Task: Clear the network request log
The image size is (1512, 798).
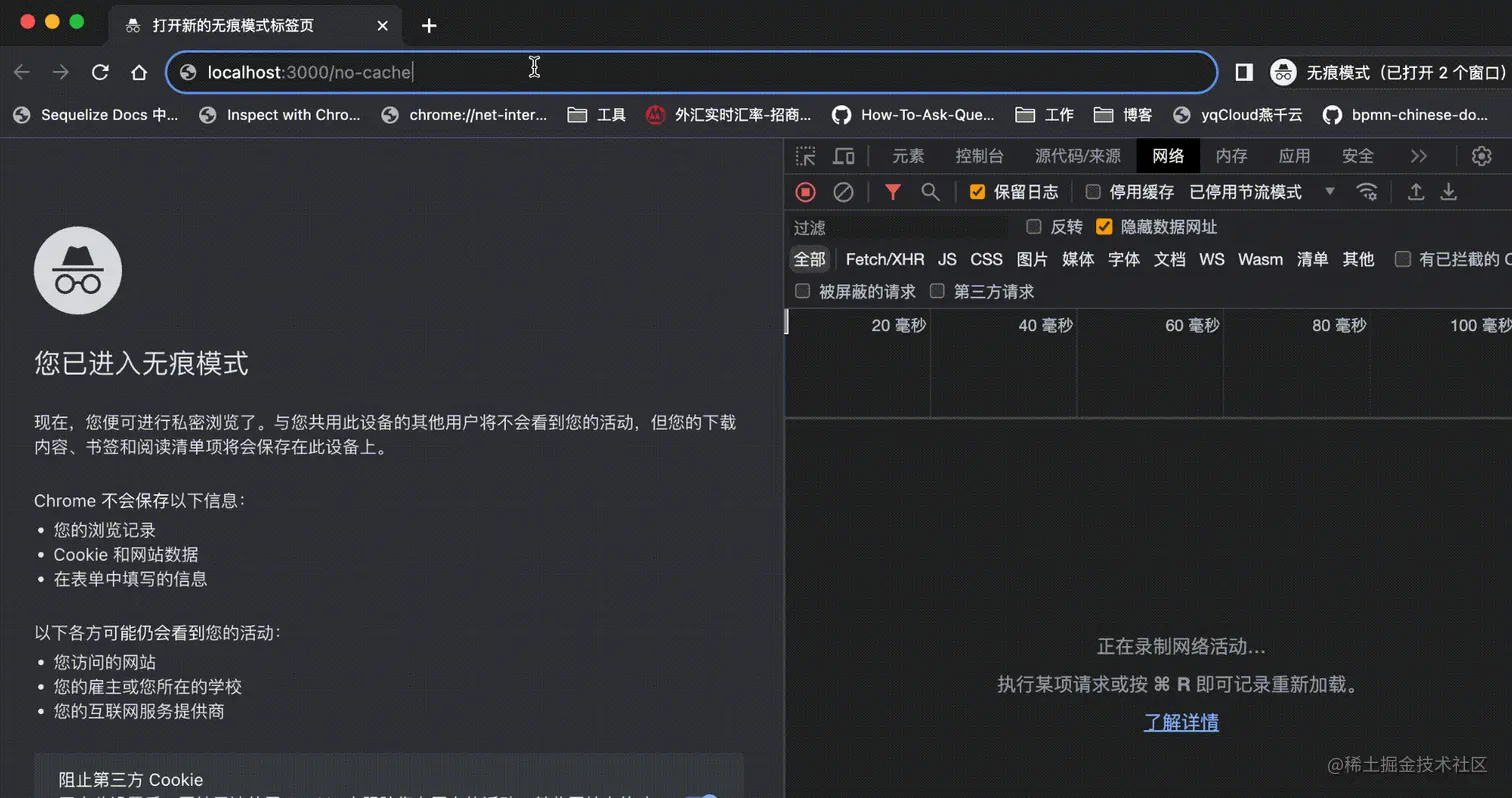Action: click(x=844, y=191)
